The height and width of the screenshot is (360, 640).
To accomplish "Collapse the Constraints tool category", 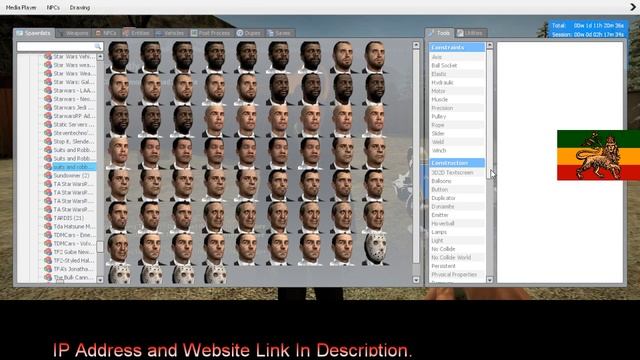I will tap(457, 47).
